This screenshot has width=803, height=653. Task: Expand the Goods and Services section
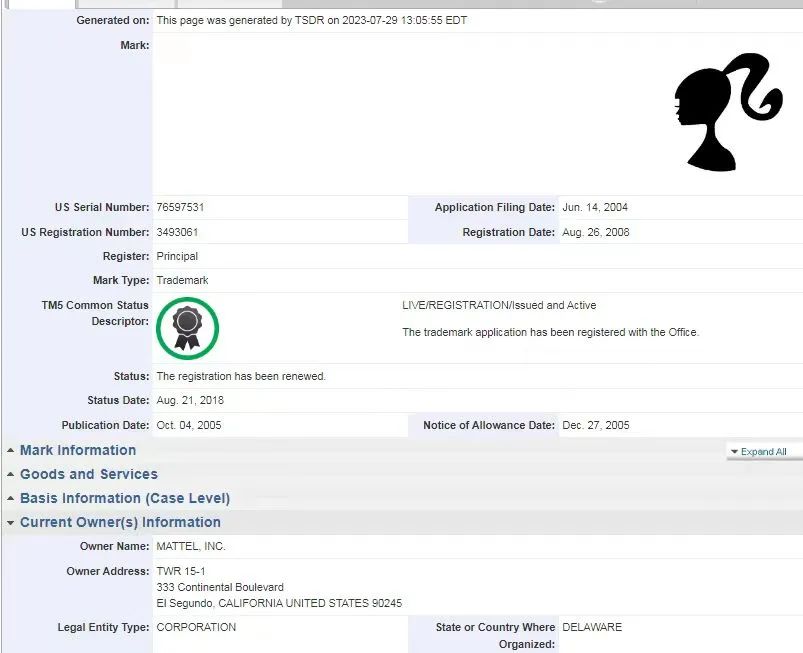tap(89, 474)
